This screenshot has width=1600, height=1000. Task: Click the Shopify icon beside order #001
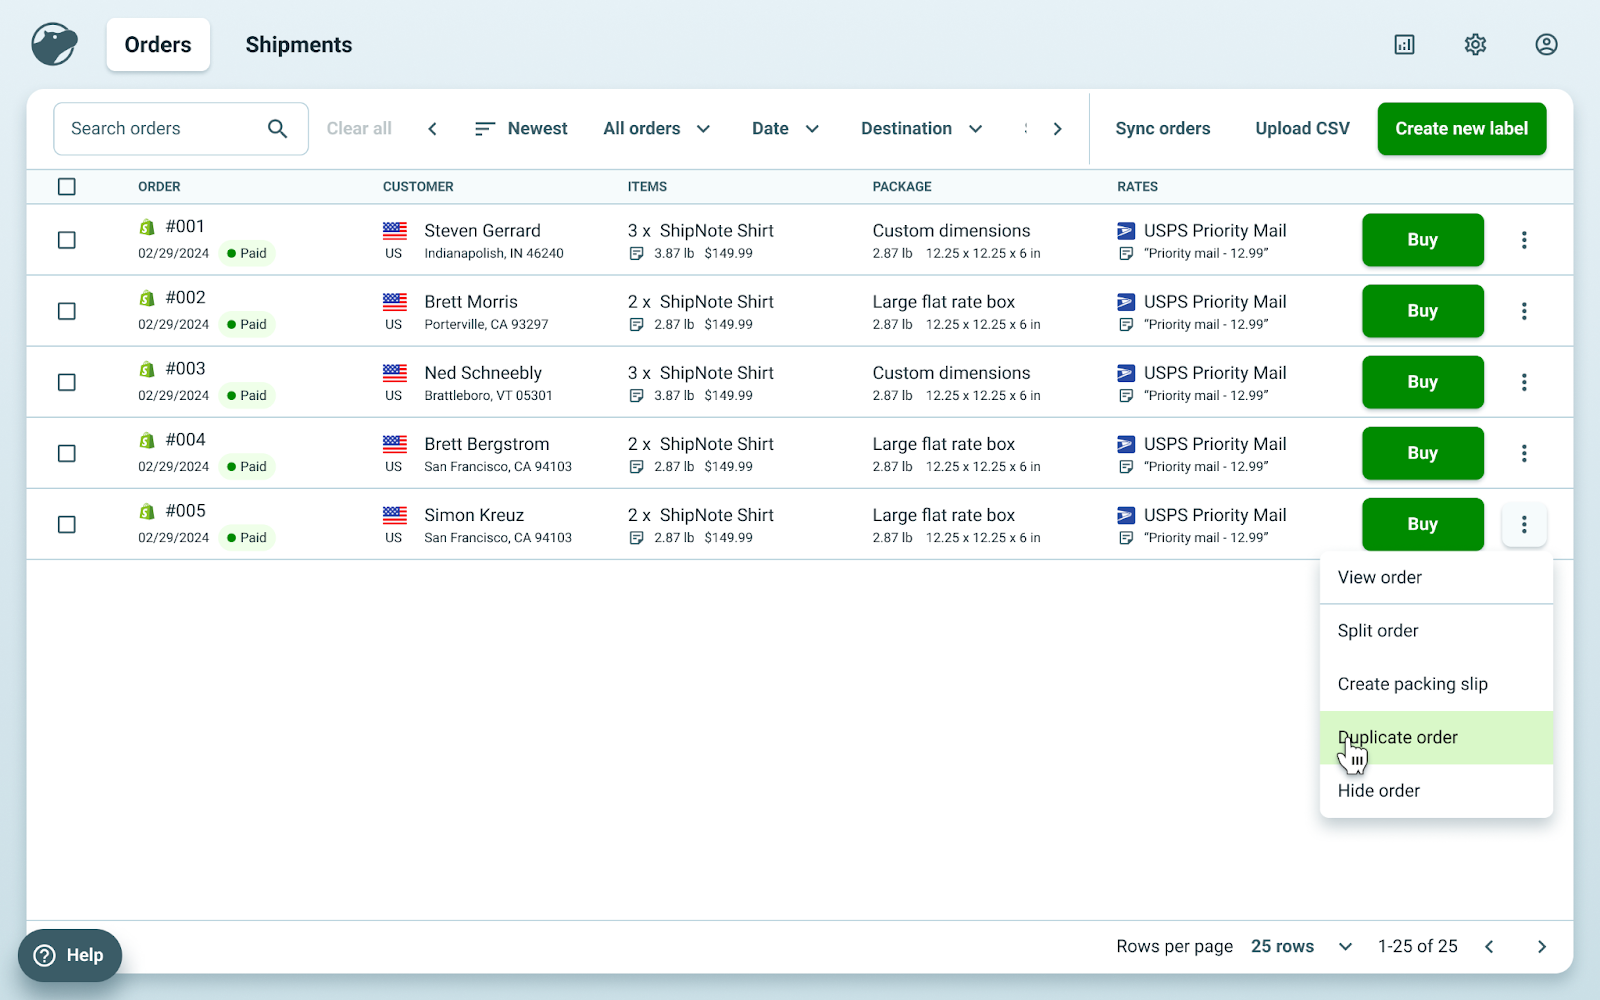coord(147,227)
